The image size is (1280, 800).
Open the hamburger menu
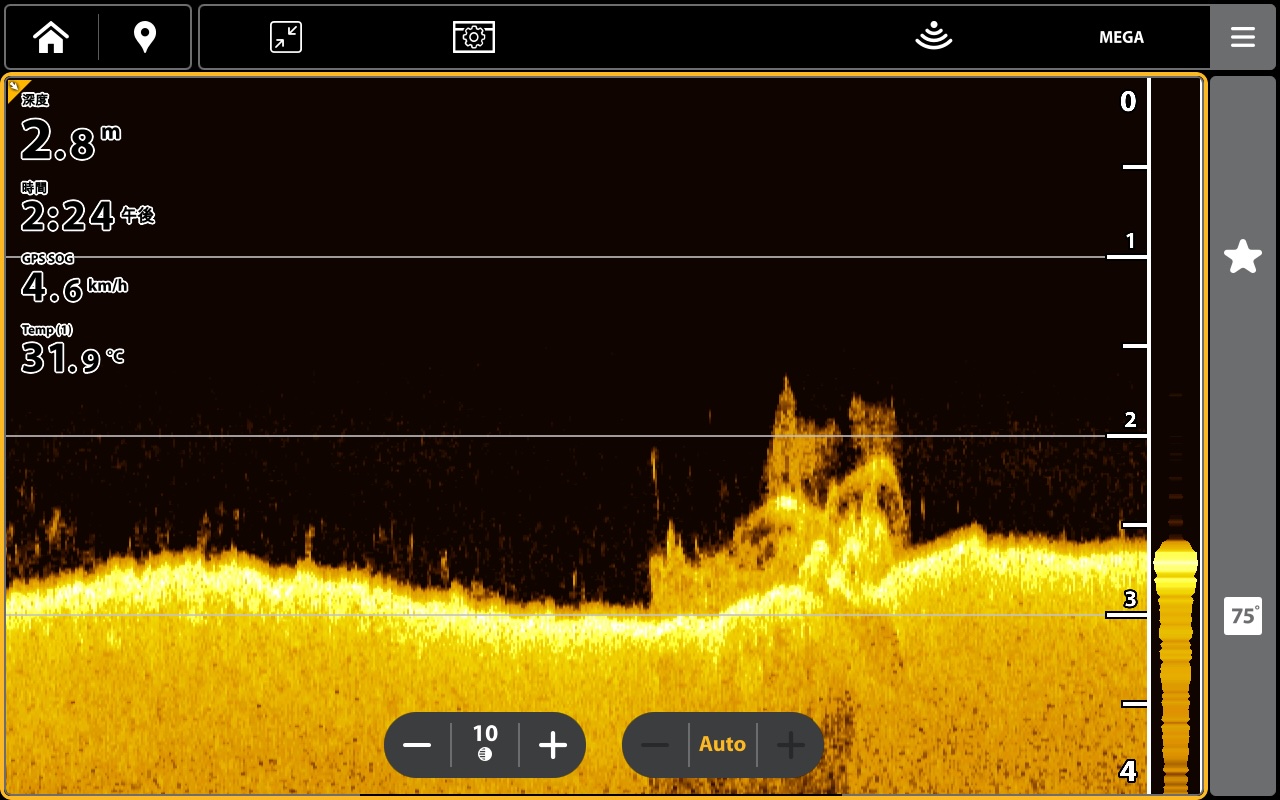[x=1243, y=37]
